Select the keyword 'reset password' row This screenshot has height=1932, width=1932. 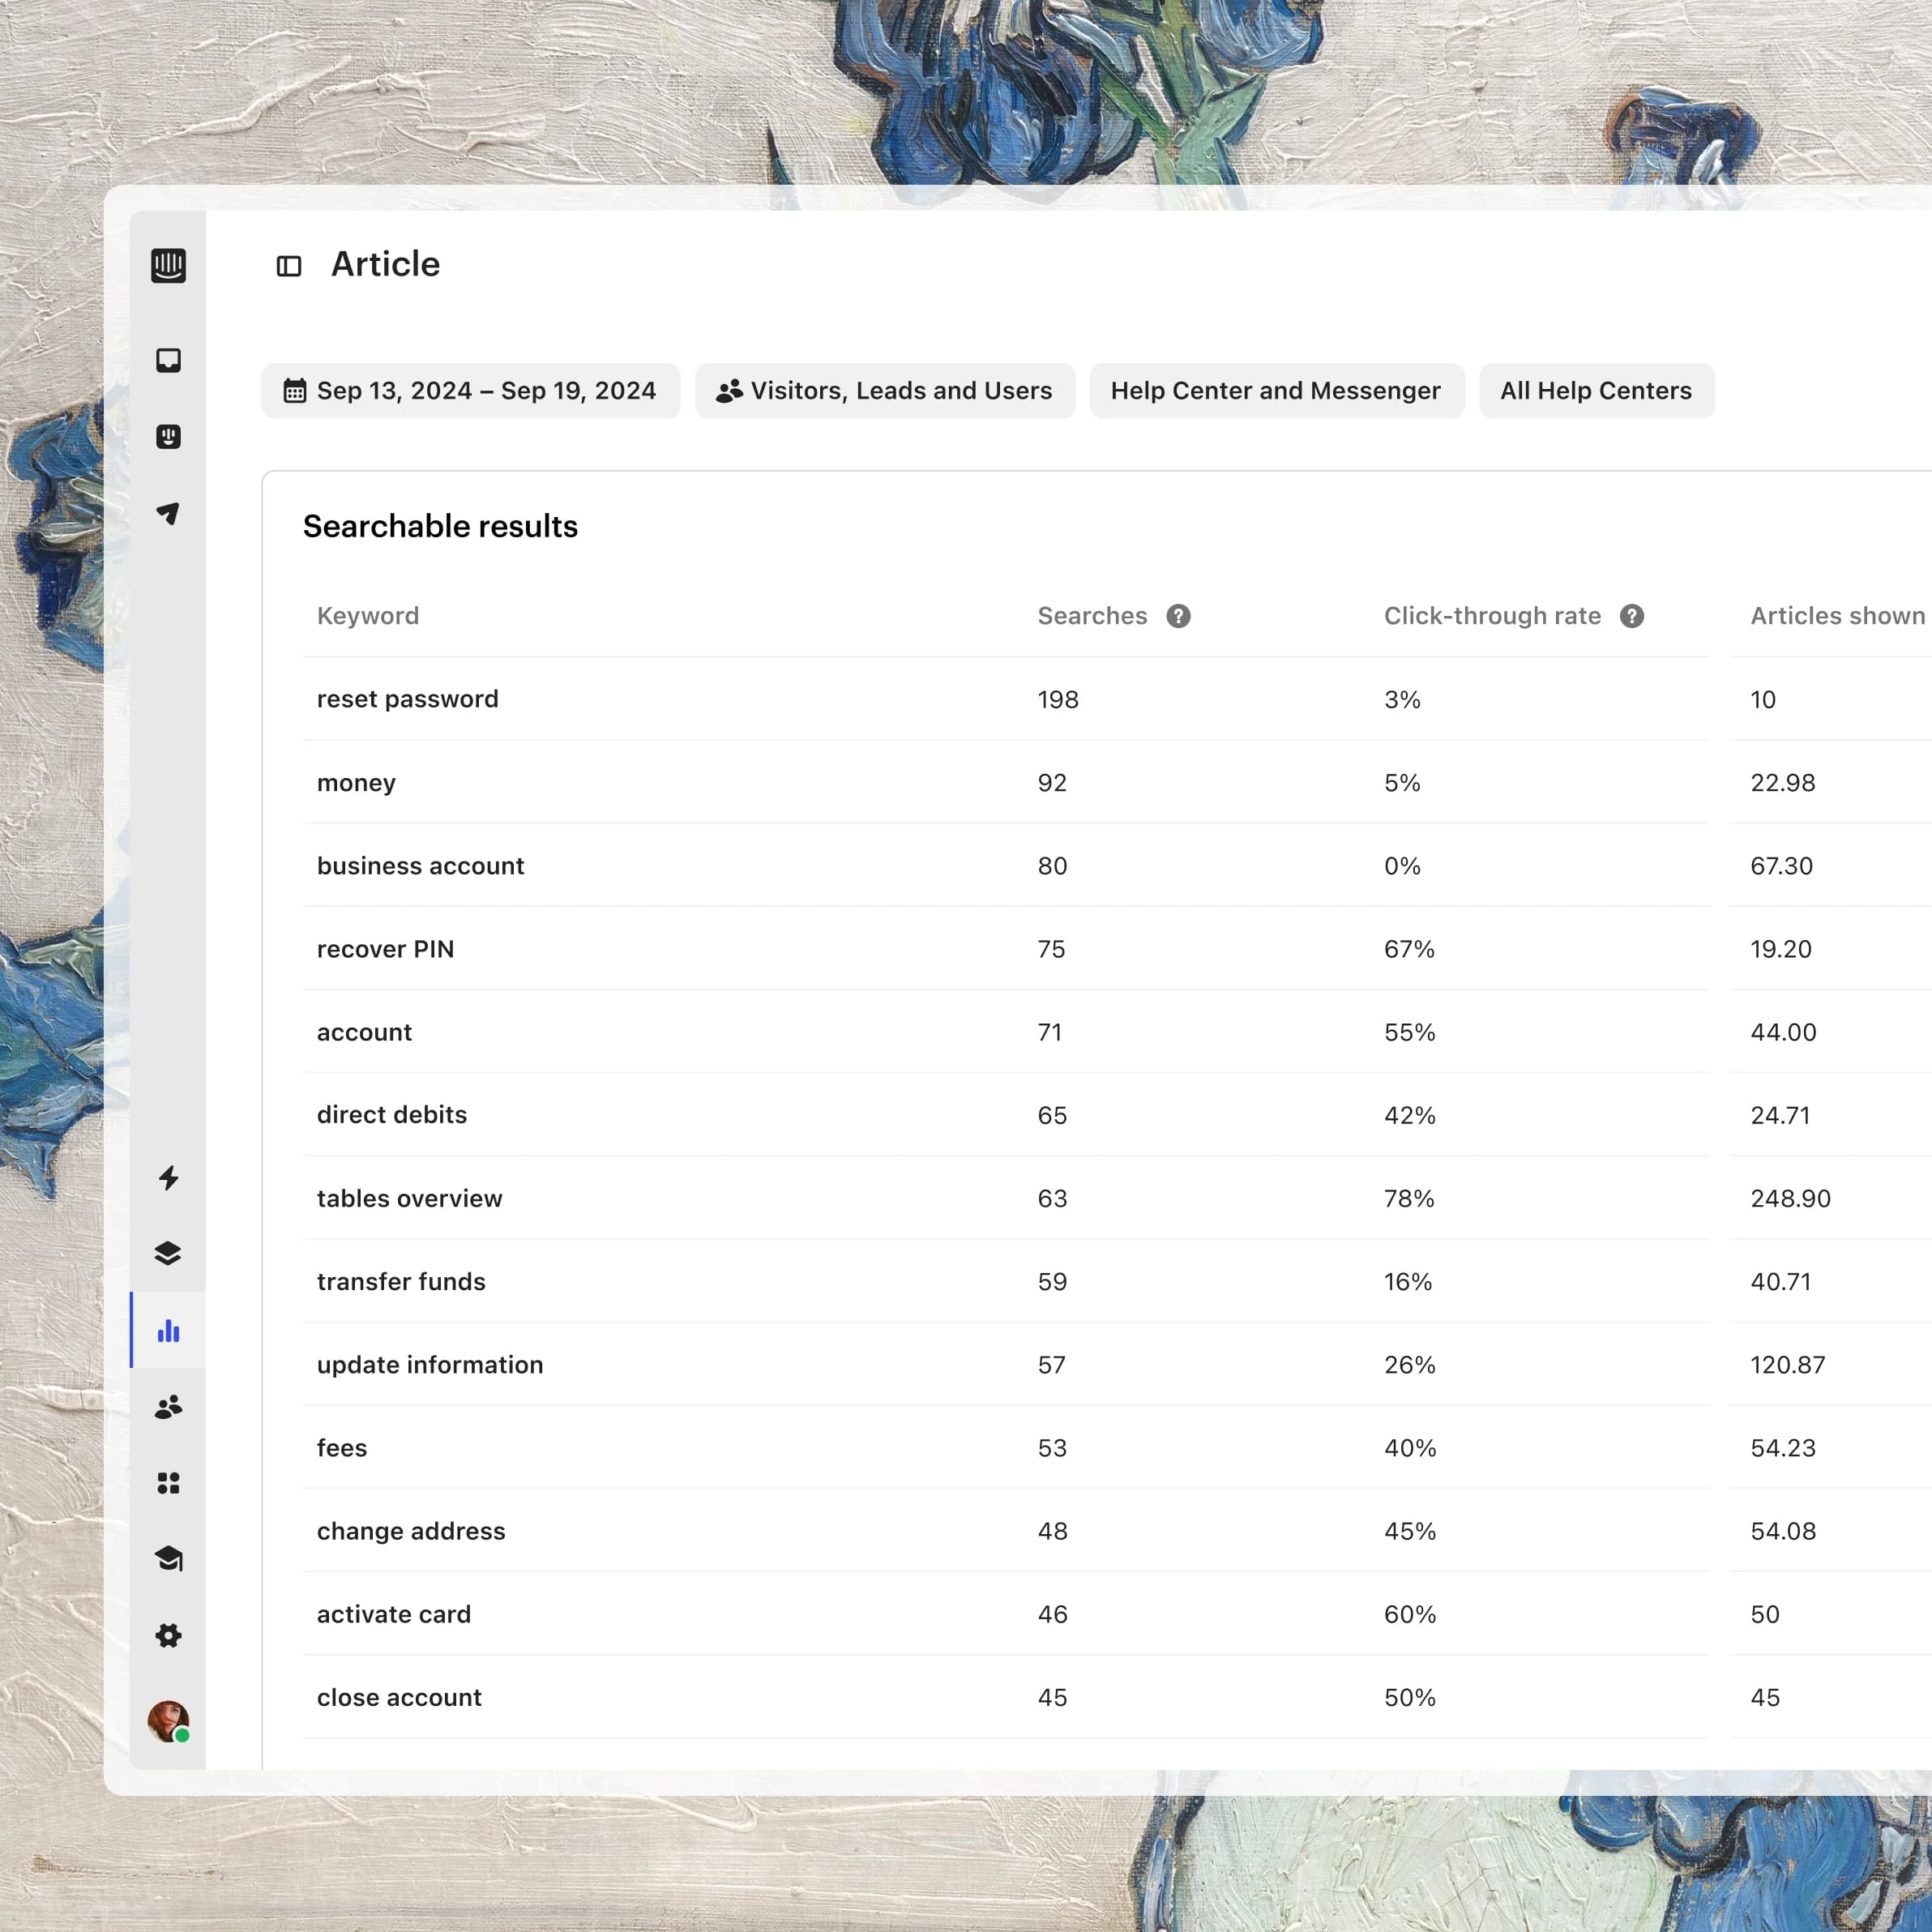(407, 699)
